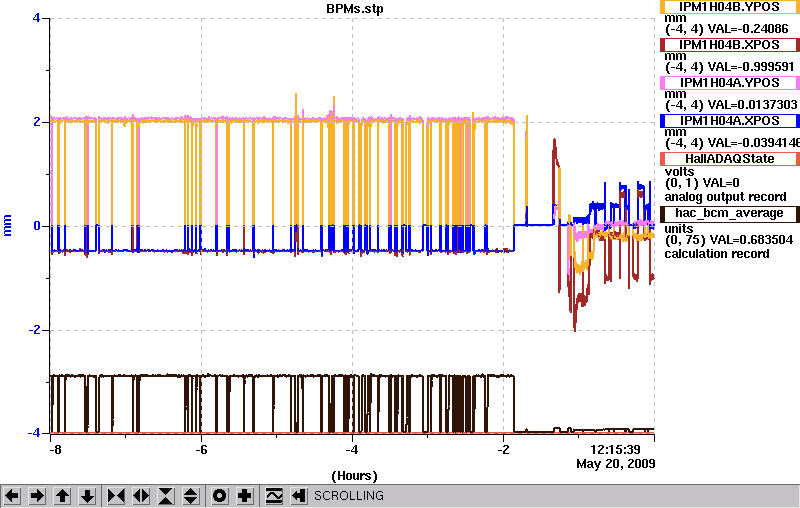This screenshot has width=800, height=508.
Task: Click the -2 tick label on hours axis
Action: [503, 449]
